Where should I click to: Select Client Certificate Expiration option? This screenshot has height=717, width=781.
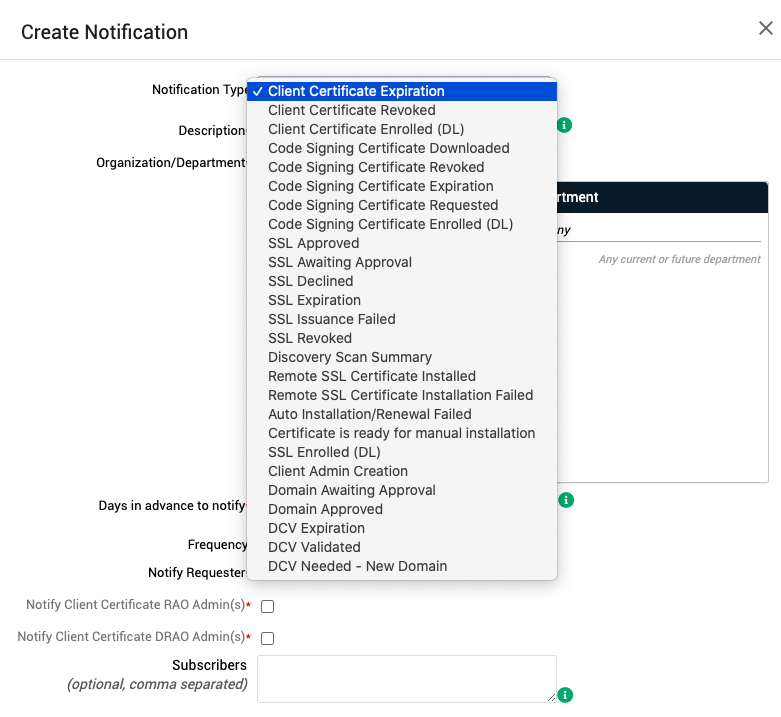click(356, 91)
